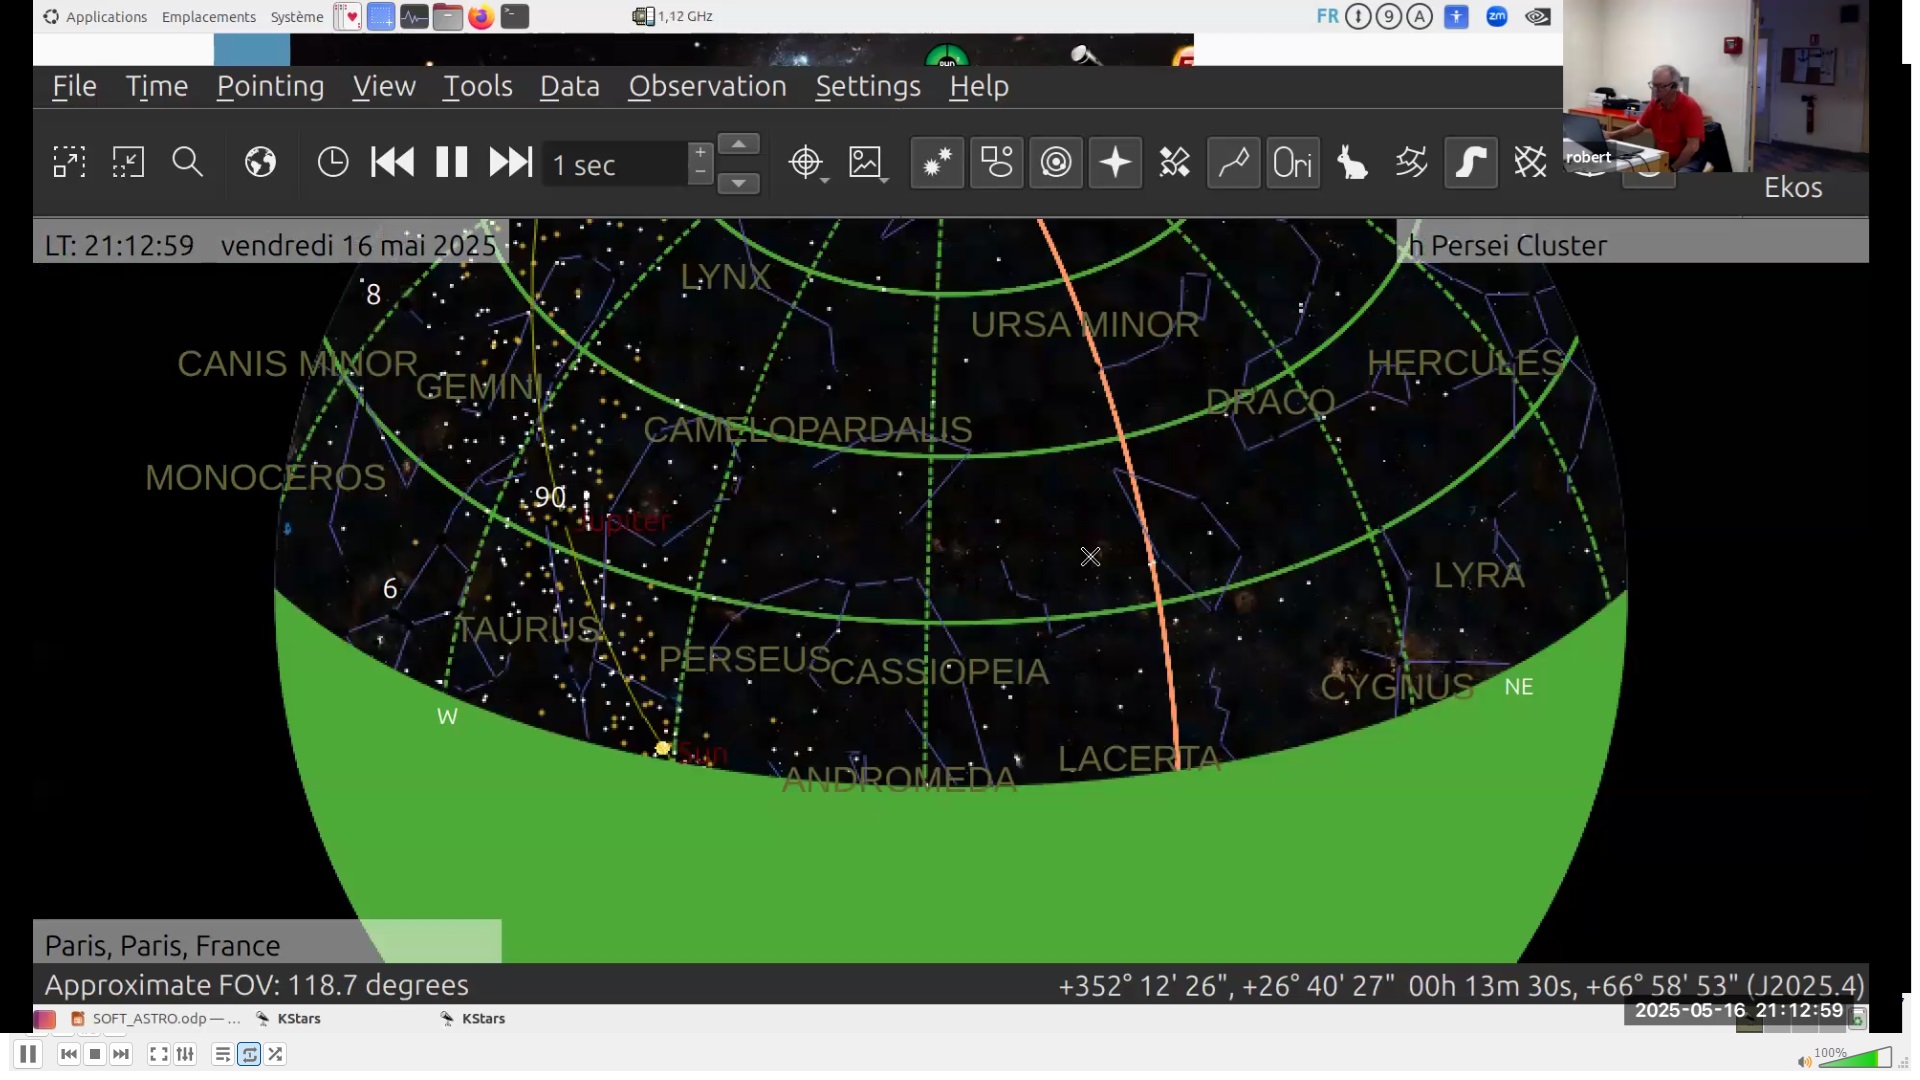
Task: Open the Set Time clock icon
Action: pos(332,162)
